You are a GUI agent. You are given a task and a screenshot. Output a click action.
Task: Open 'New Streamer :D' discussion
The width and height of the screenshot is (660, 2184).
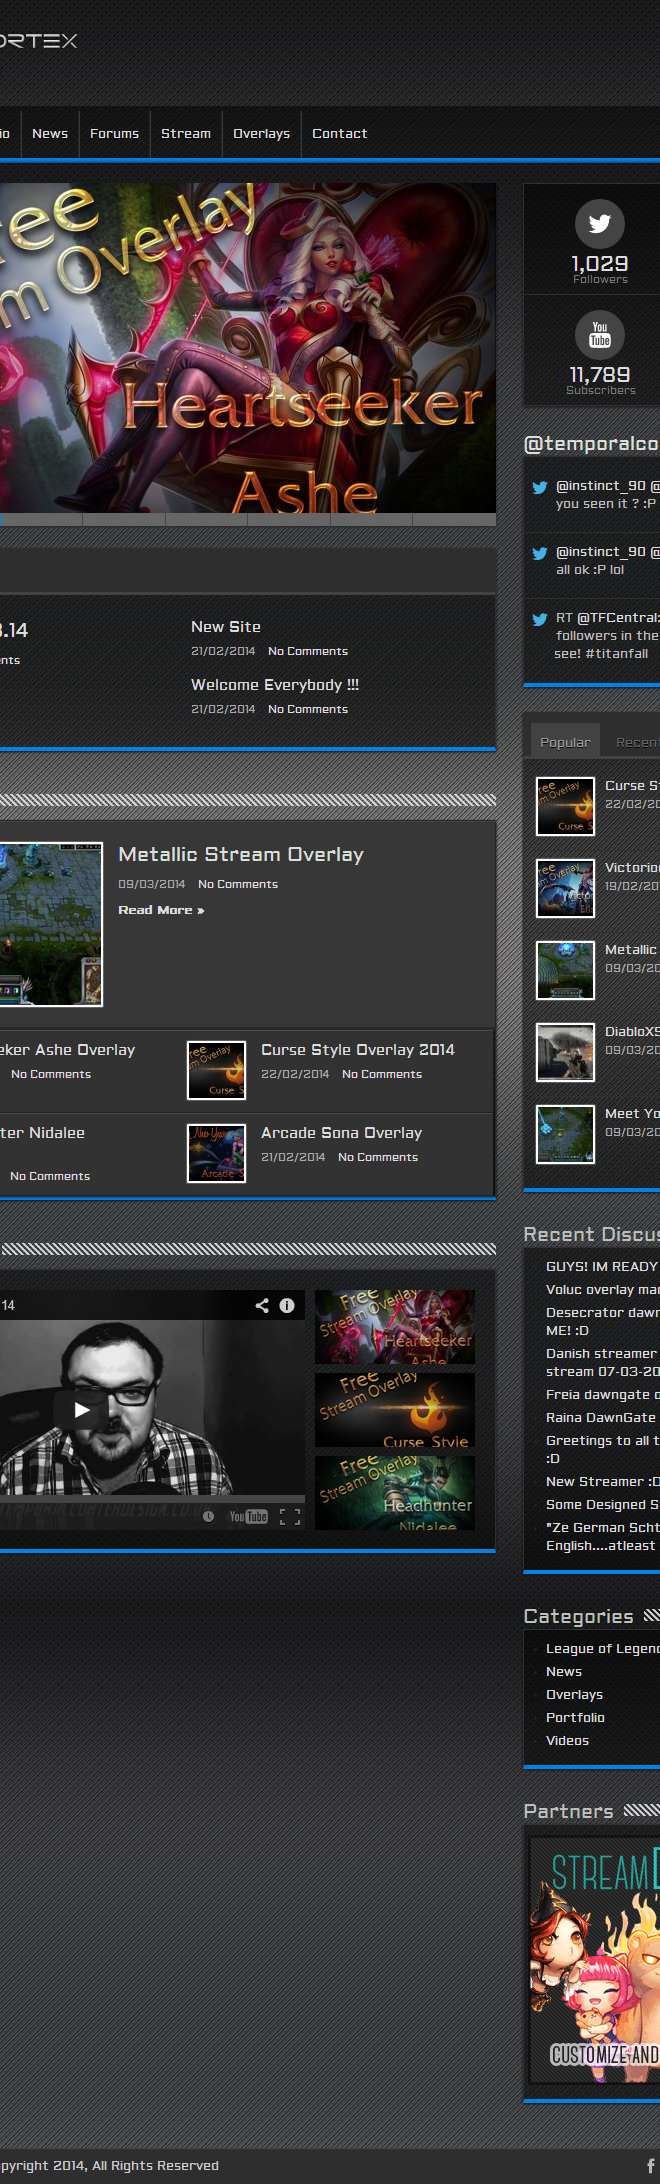[x=603, y=1482]
